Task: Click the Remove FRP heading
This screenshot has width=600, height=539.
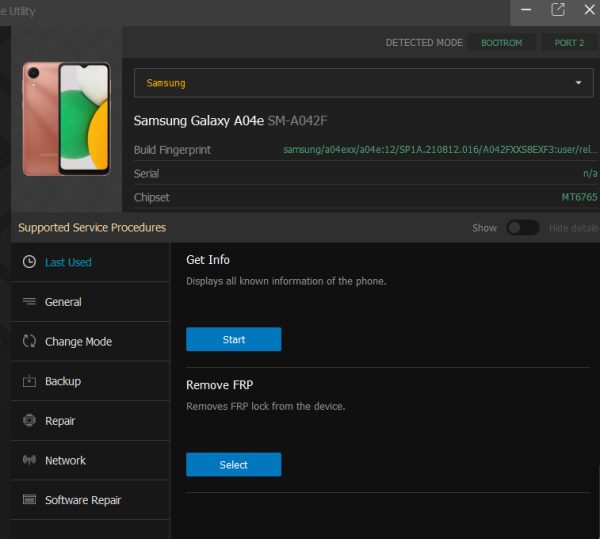Action: (x=219, y=385)
